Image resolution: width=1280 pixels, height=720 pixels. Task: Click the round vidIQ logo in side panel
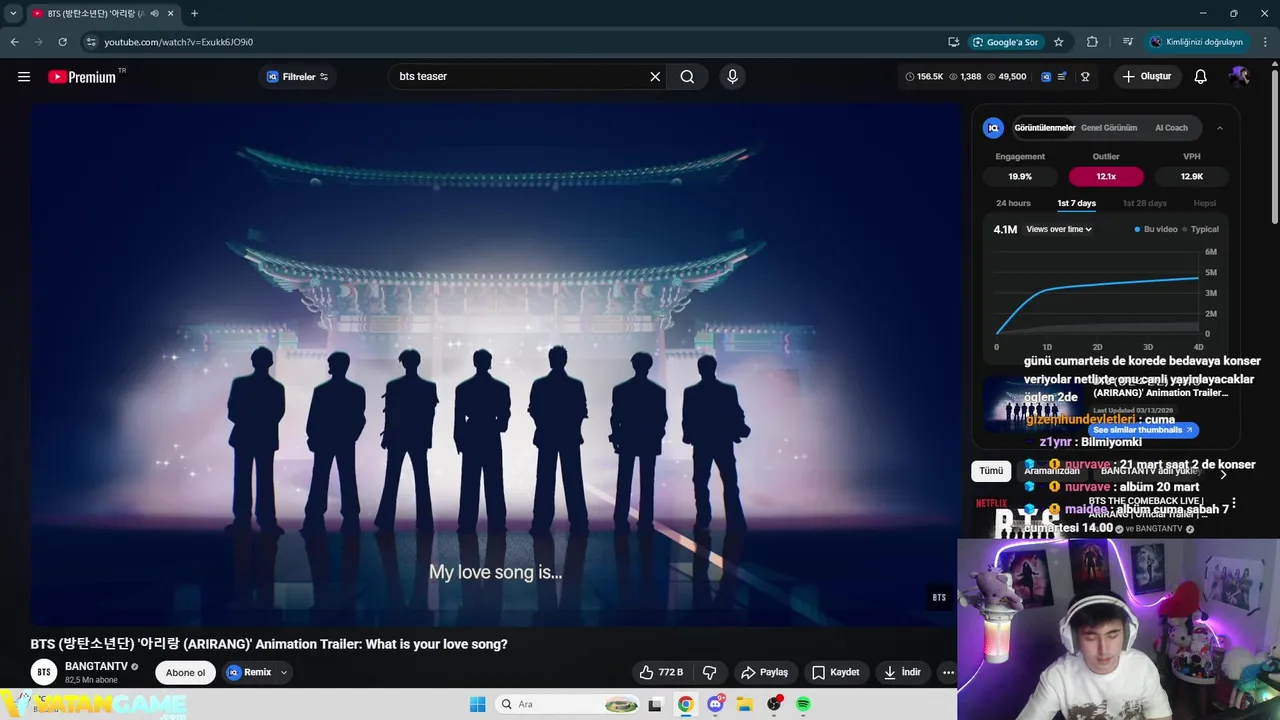[993, 128]
